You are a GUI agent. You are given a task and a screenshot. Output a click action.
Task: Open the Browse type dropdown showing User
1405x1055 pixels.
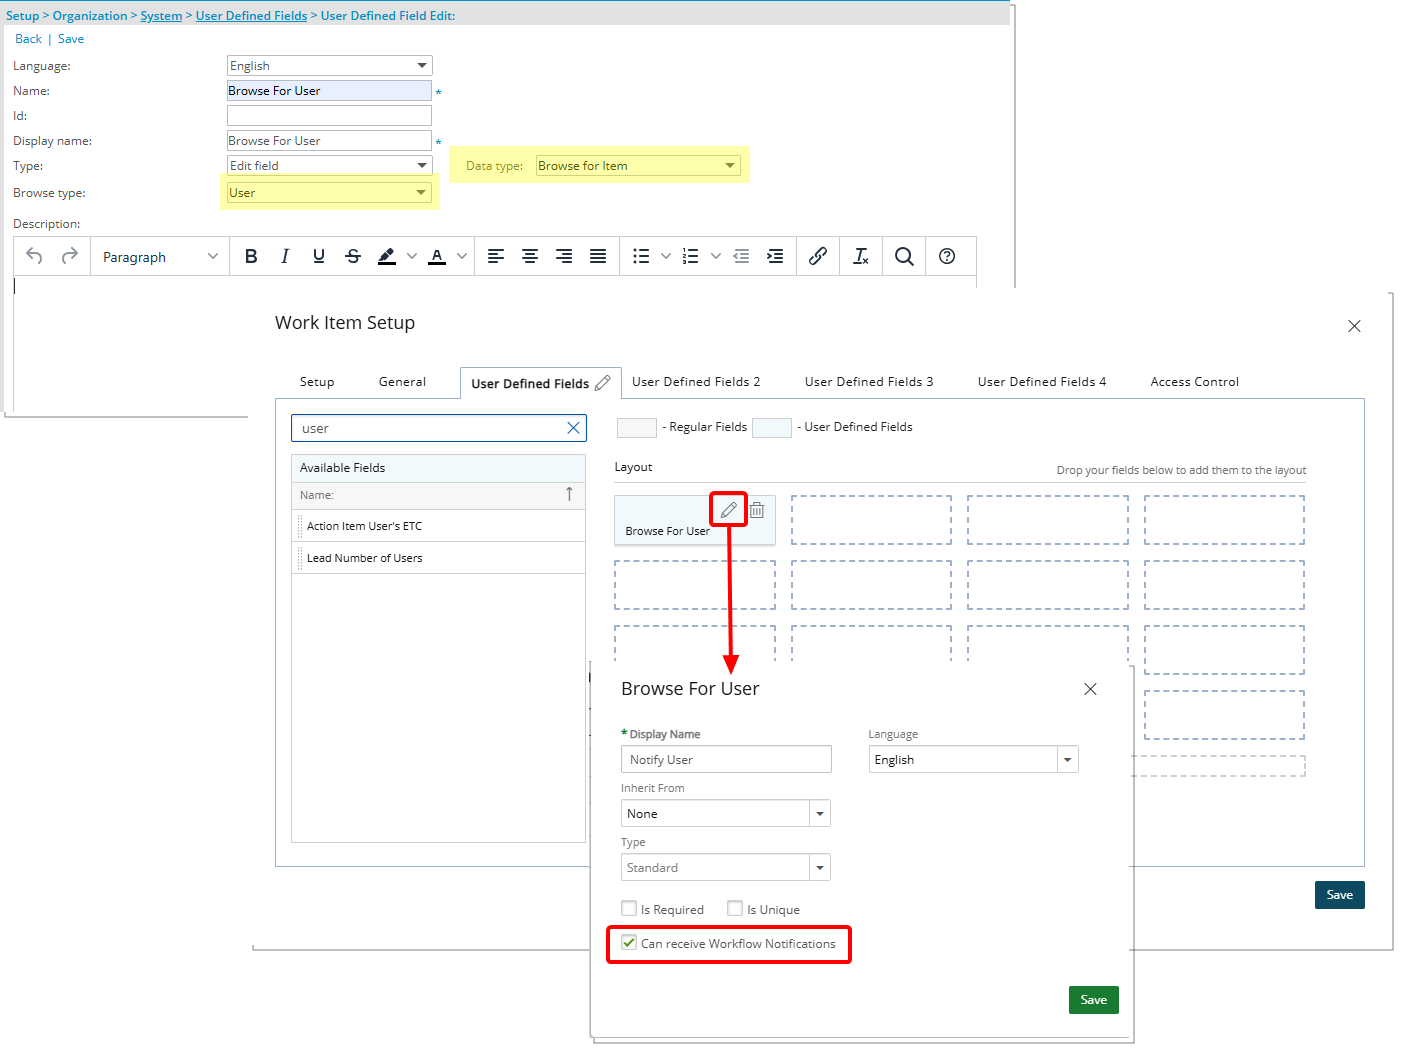coord(421,192)
